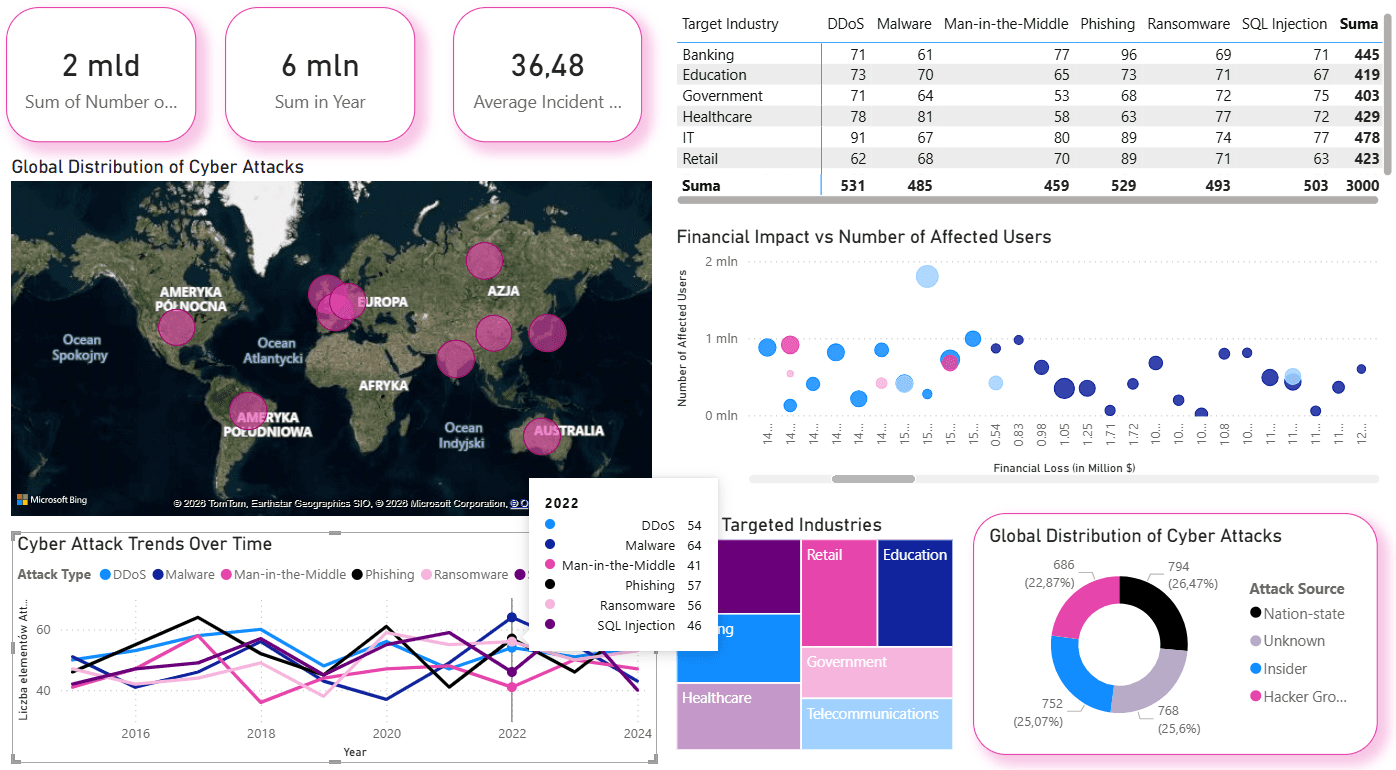Click the Nation-state legend entry

tap(1296, 614)
